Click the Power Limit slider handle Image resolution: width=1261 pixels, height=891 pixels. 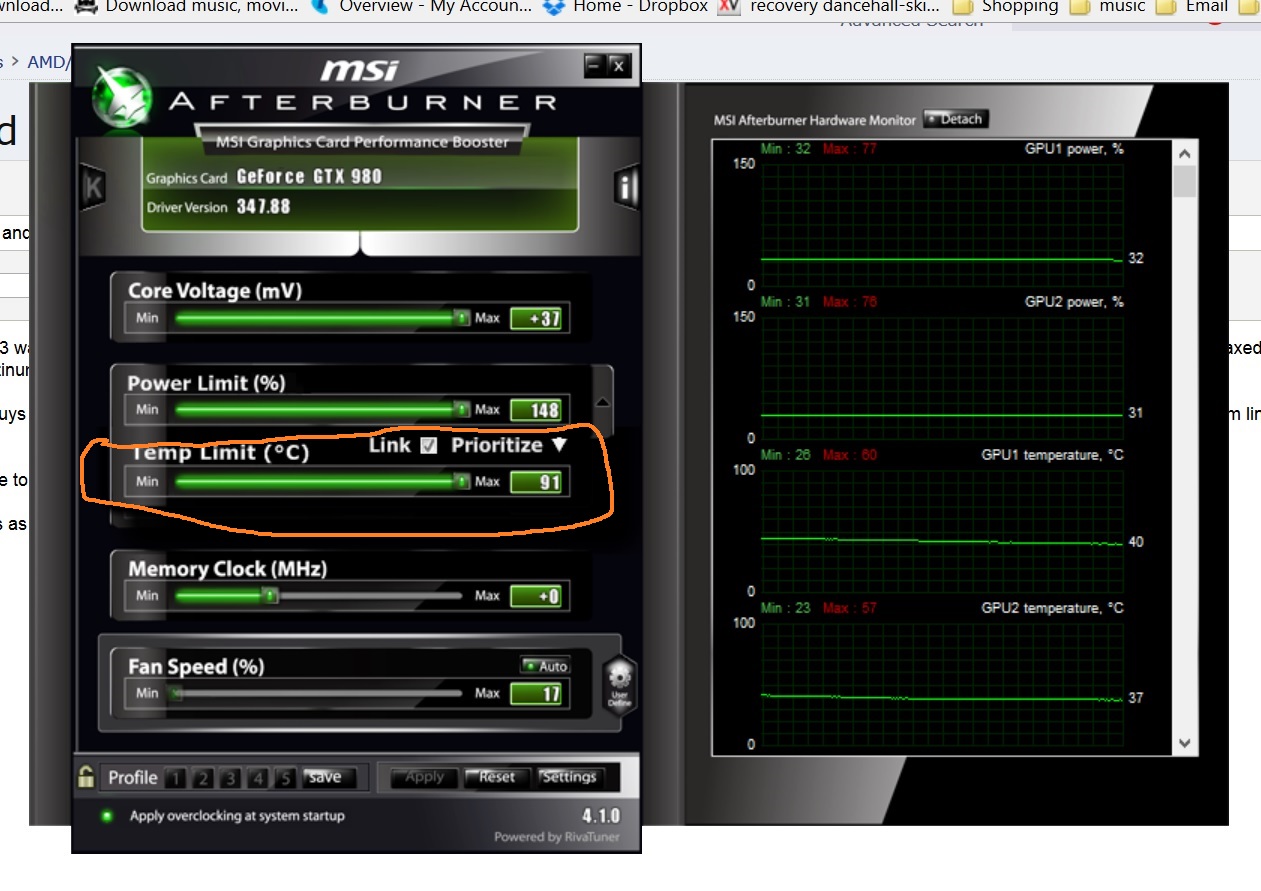coord(461,410)
